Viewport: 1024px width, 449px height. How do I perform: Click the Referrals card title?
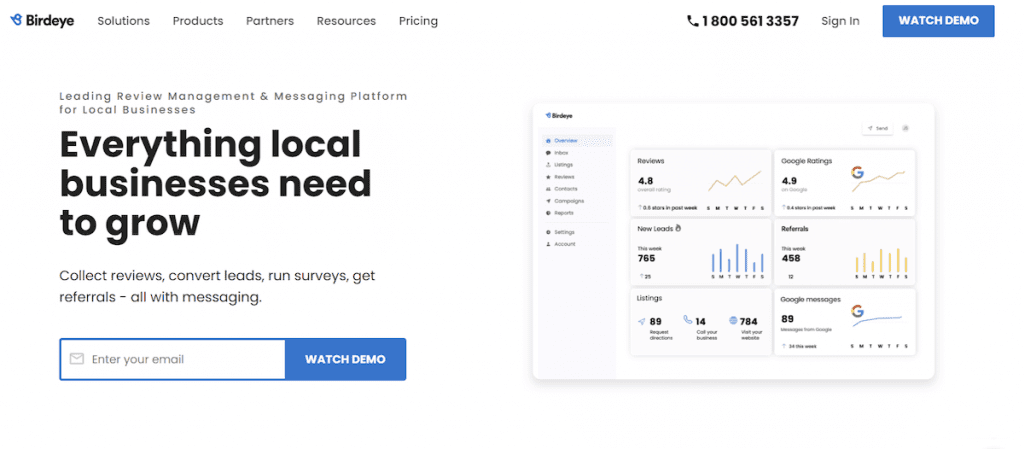[x=795, y=229]
